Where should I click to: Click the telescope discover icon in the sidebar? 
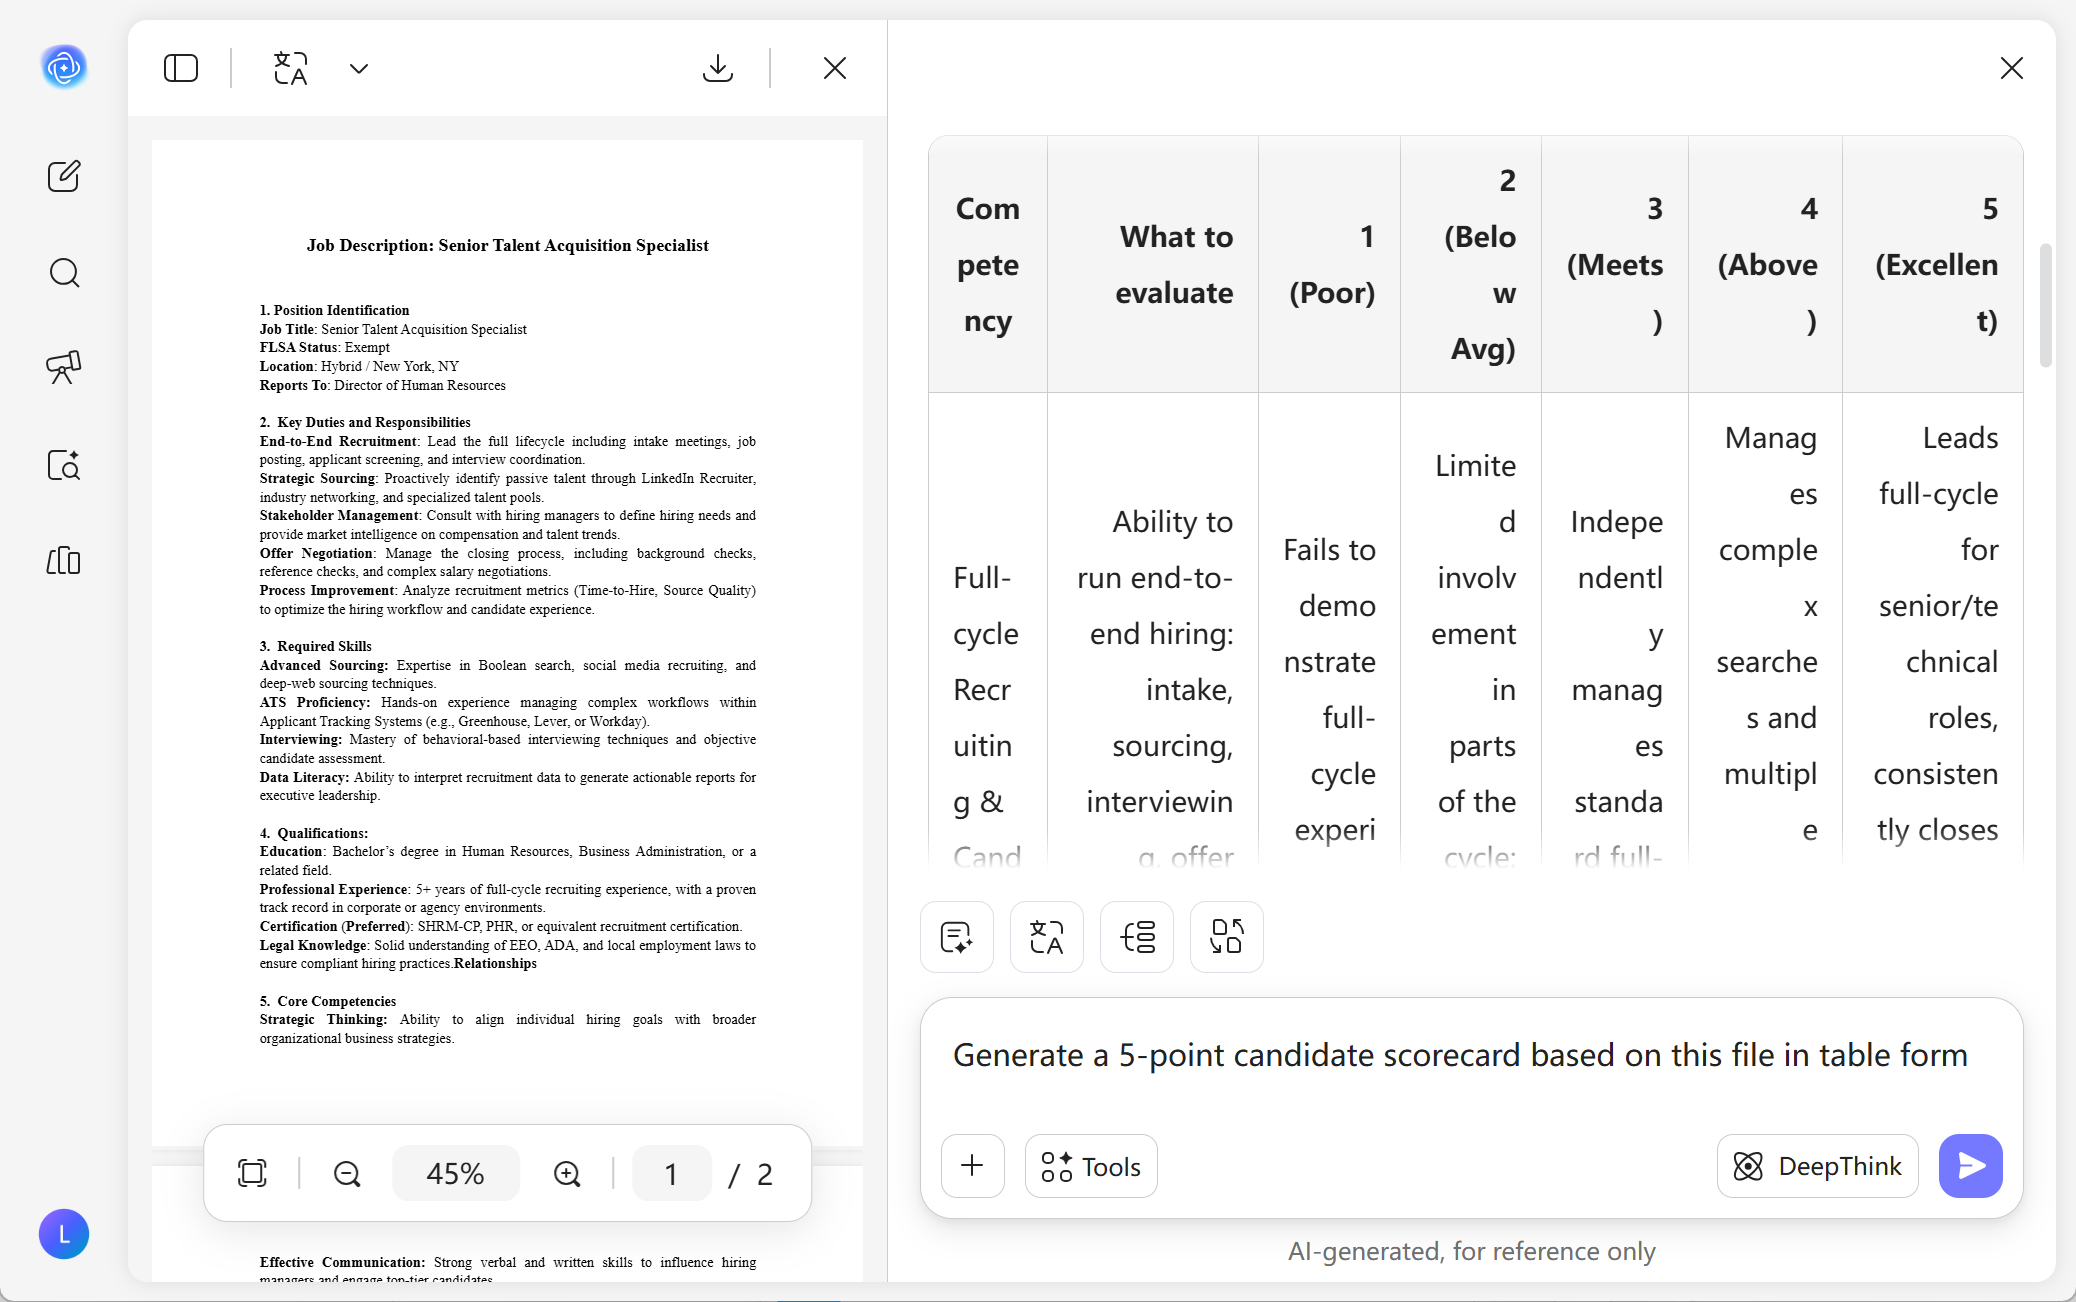64,367
